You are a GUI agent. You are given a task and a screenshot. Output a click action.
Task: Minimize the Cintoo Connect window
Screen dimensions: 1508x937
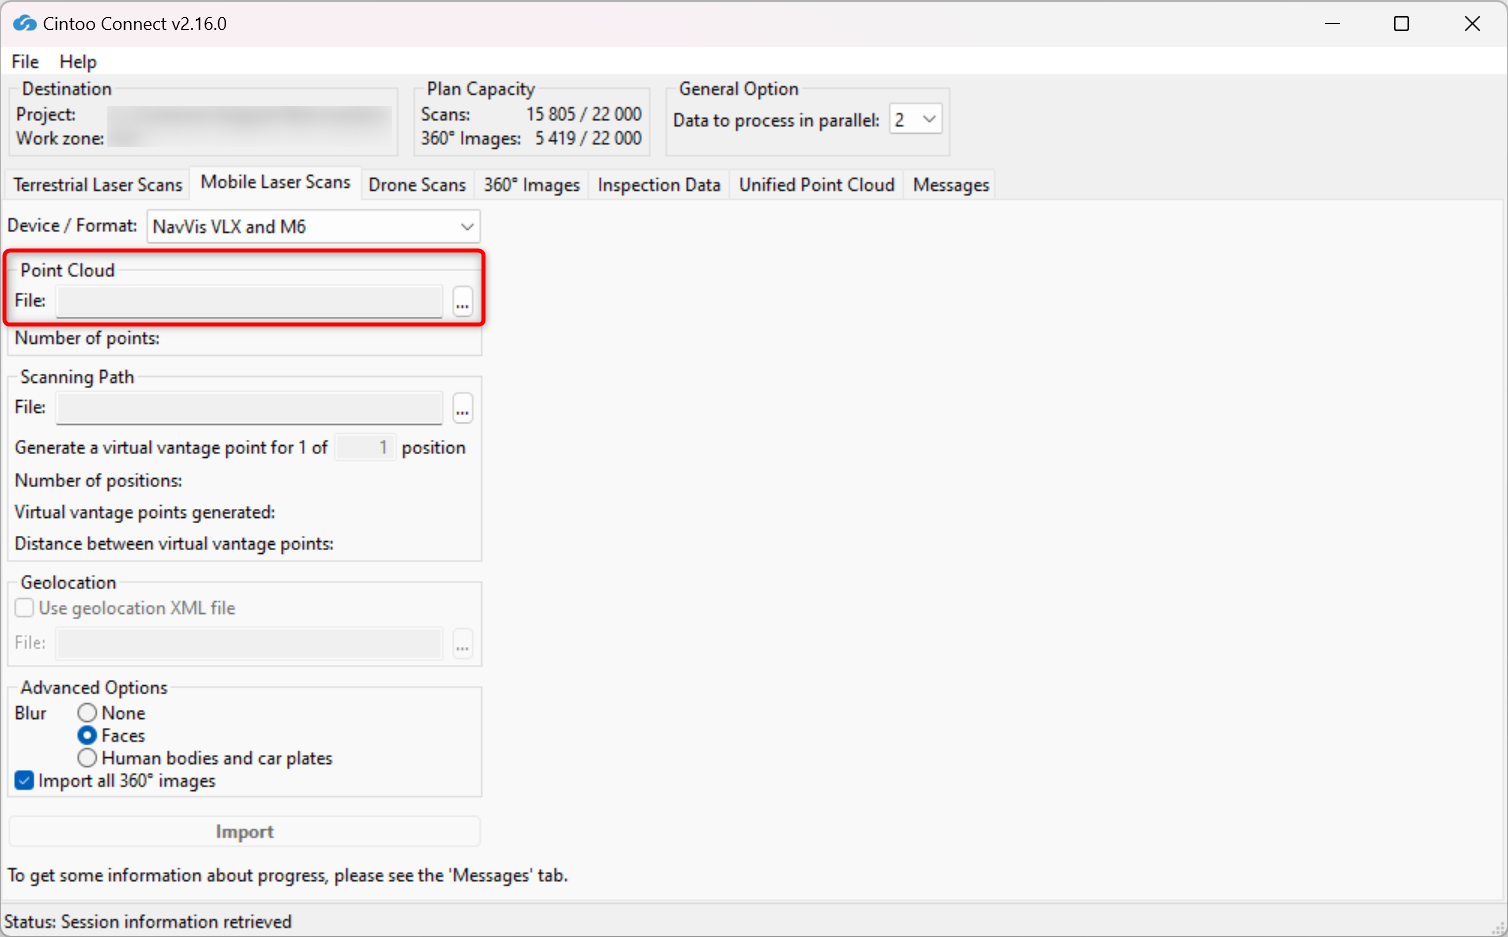1332,24
